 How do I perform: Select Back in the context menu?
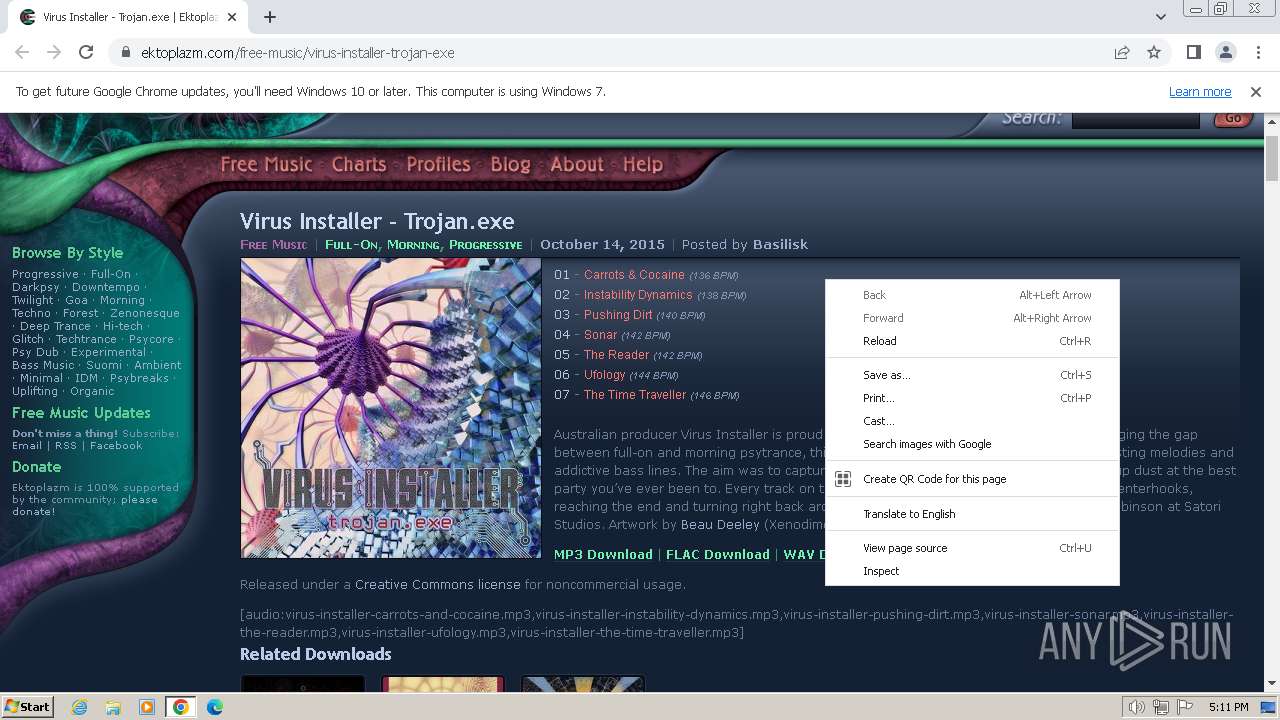pos(972,295)
